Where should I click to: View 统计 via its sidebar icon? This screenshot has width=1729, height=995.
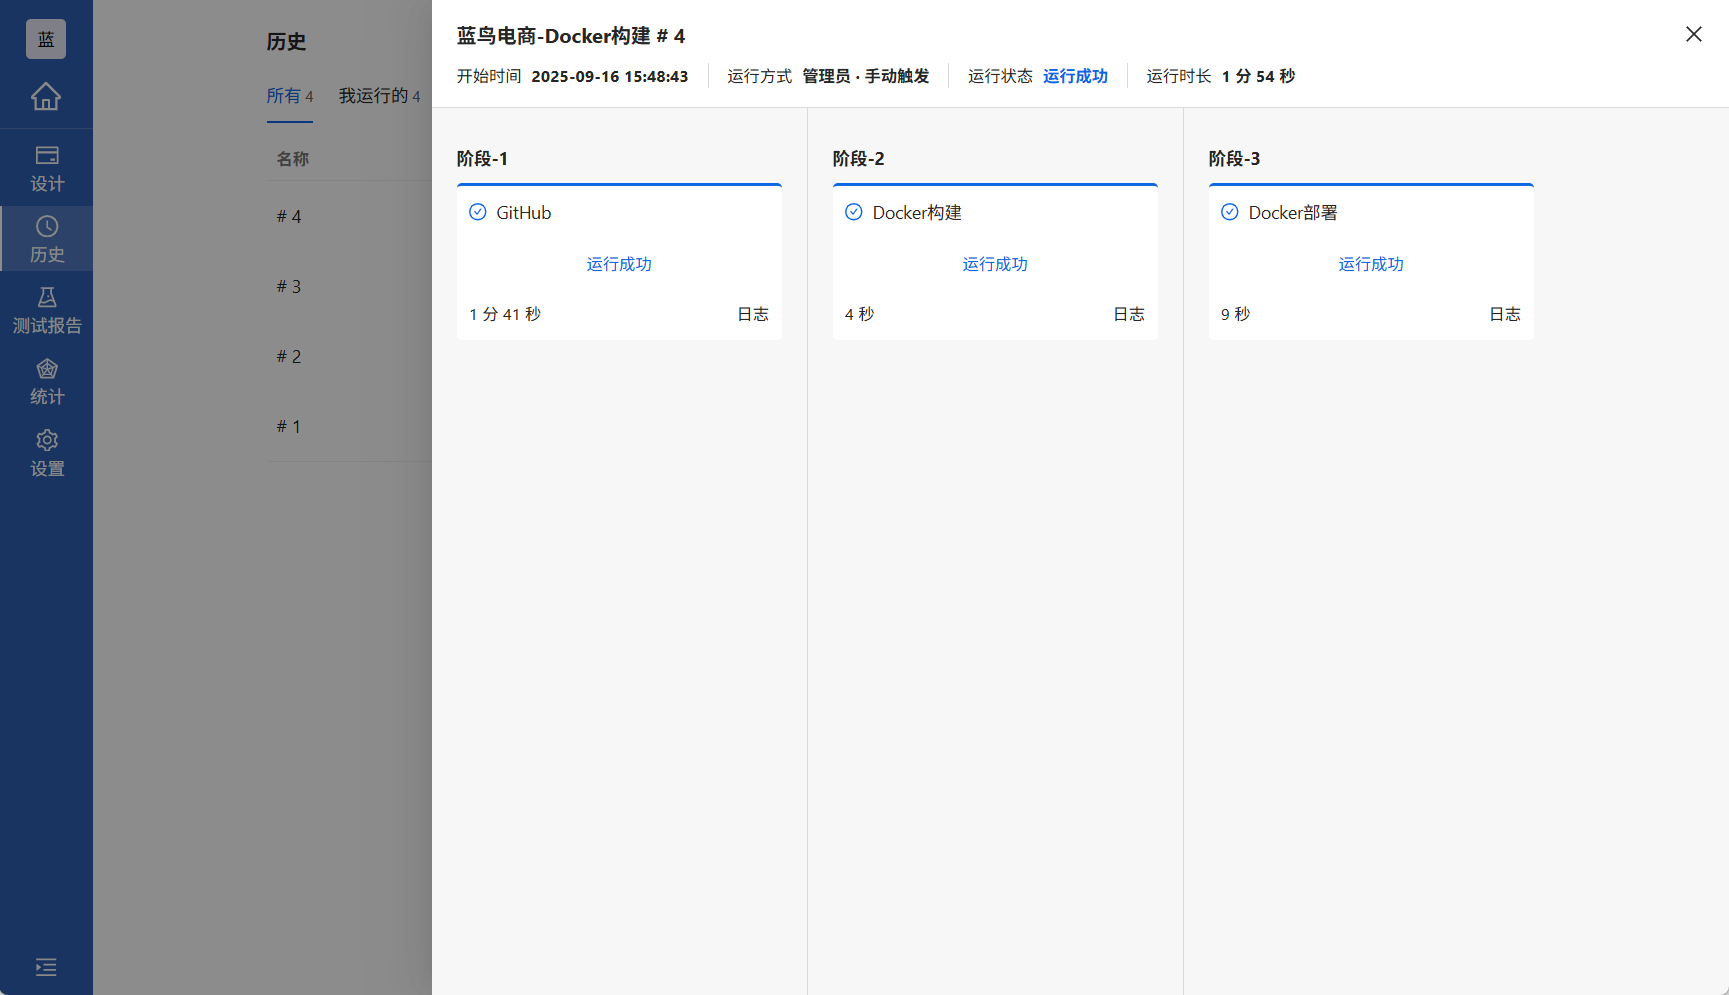(46, 381)
